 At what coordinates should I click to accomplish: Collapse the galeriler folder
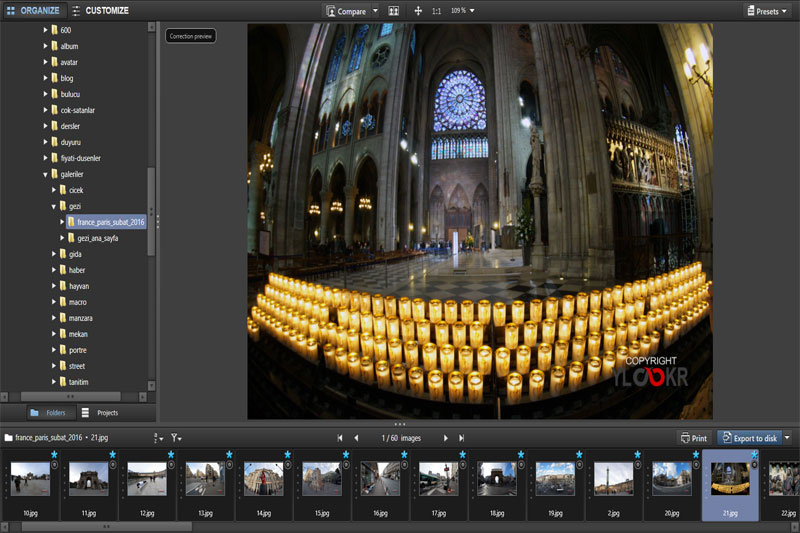pyautogui.click(x=45, y=174)
